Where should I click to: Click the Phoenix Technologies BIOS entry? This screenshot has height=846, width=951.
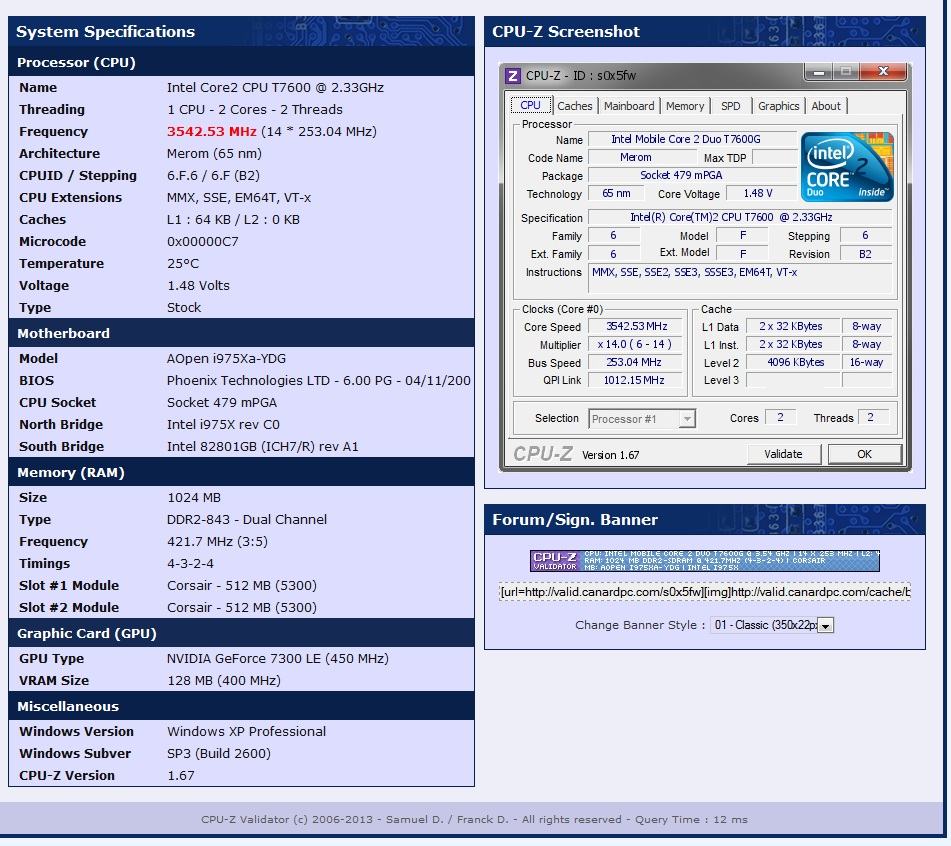point(318,380)
